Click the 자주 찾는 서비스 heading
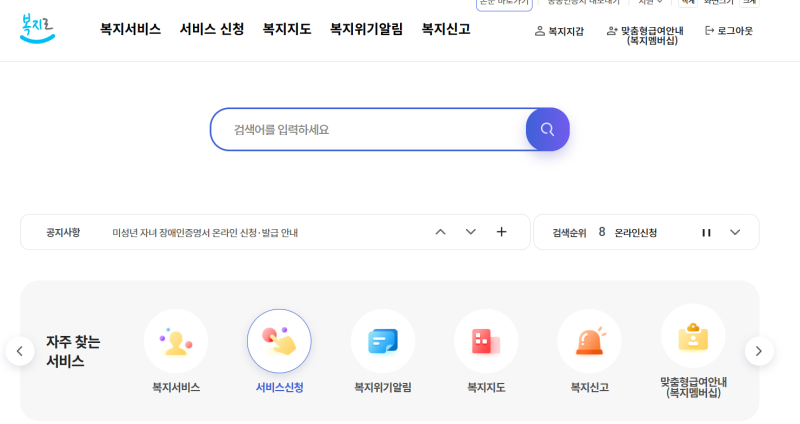Image resolution: width=800 pixels, height=424 pixels. [73, 351]
